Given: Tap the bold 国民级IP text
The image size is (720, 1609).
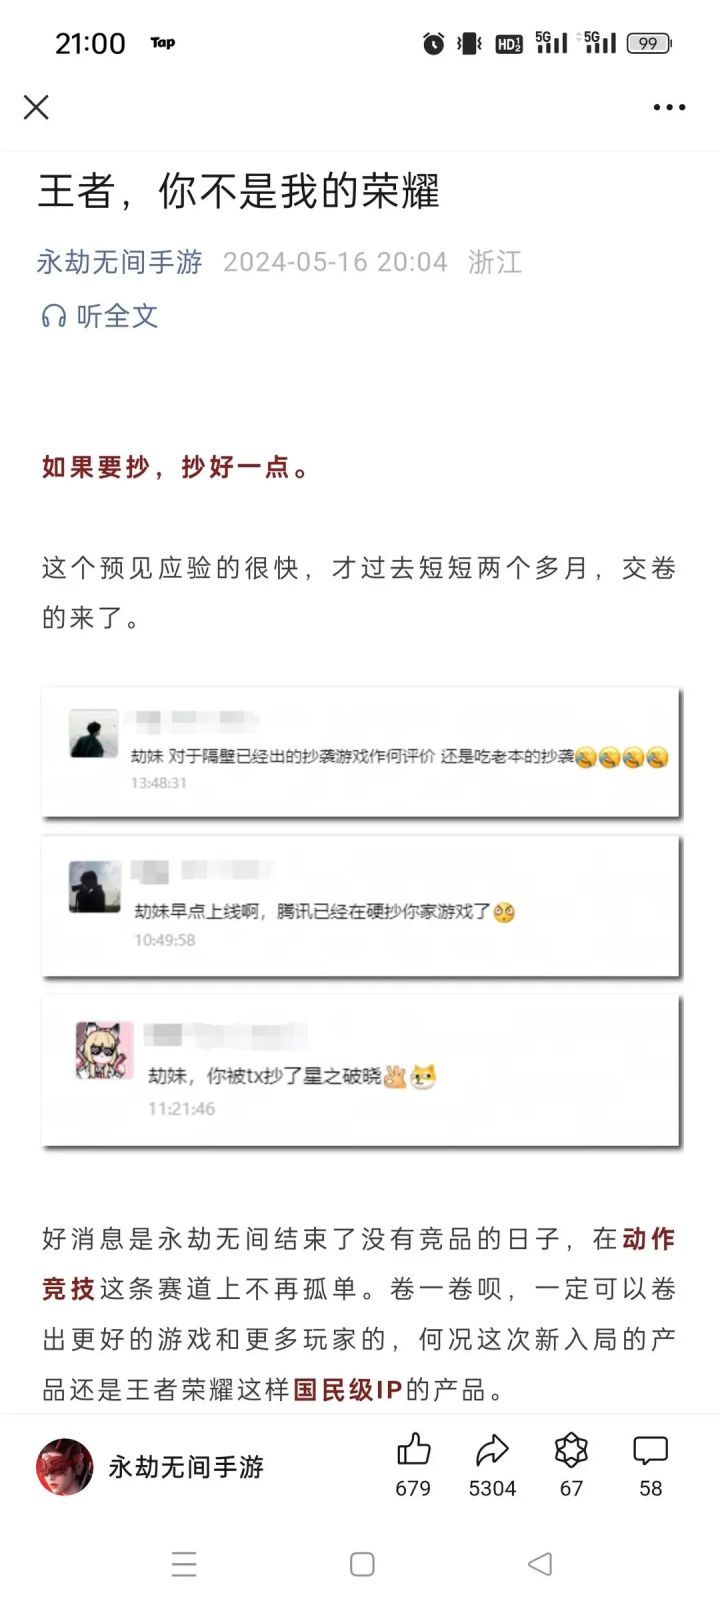Looking at the screenshot, I should tap(347, 1389).
